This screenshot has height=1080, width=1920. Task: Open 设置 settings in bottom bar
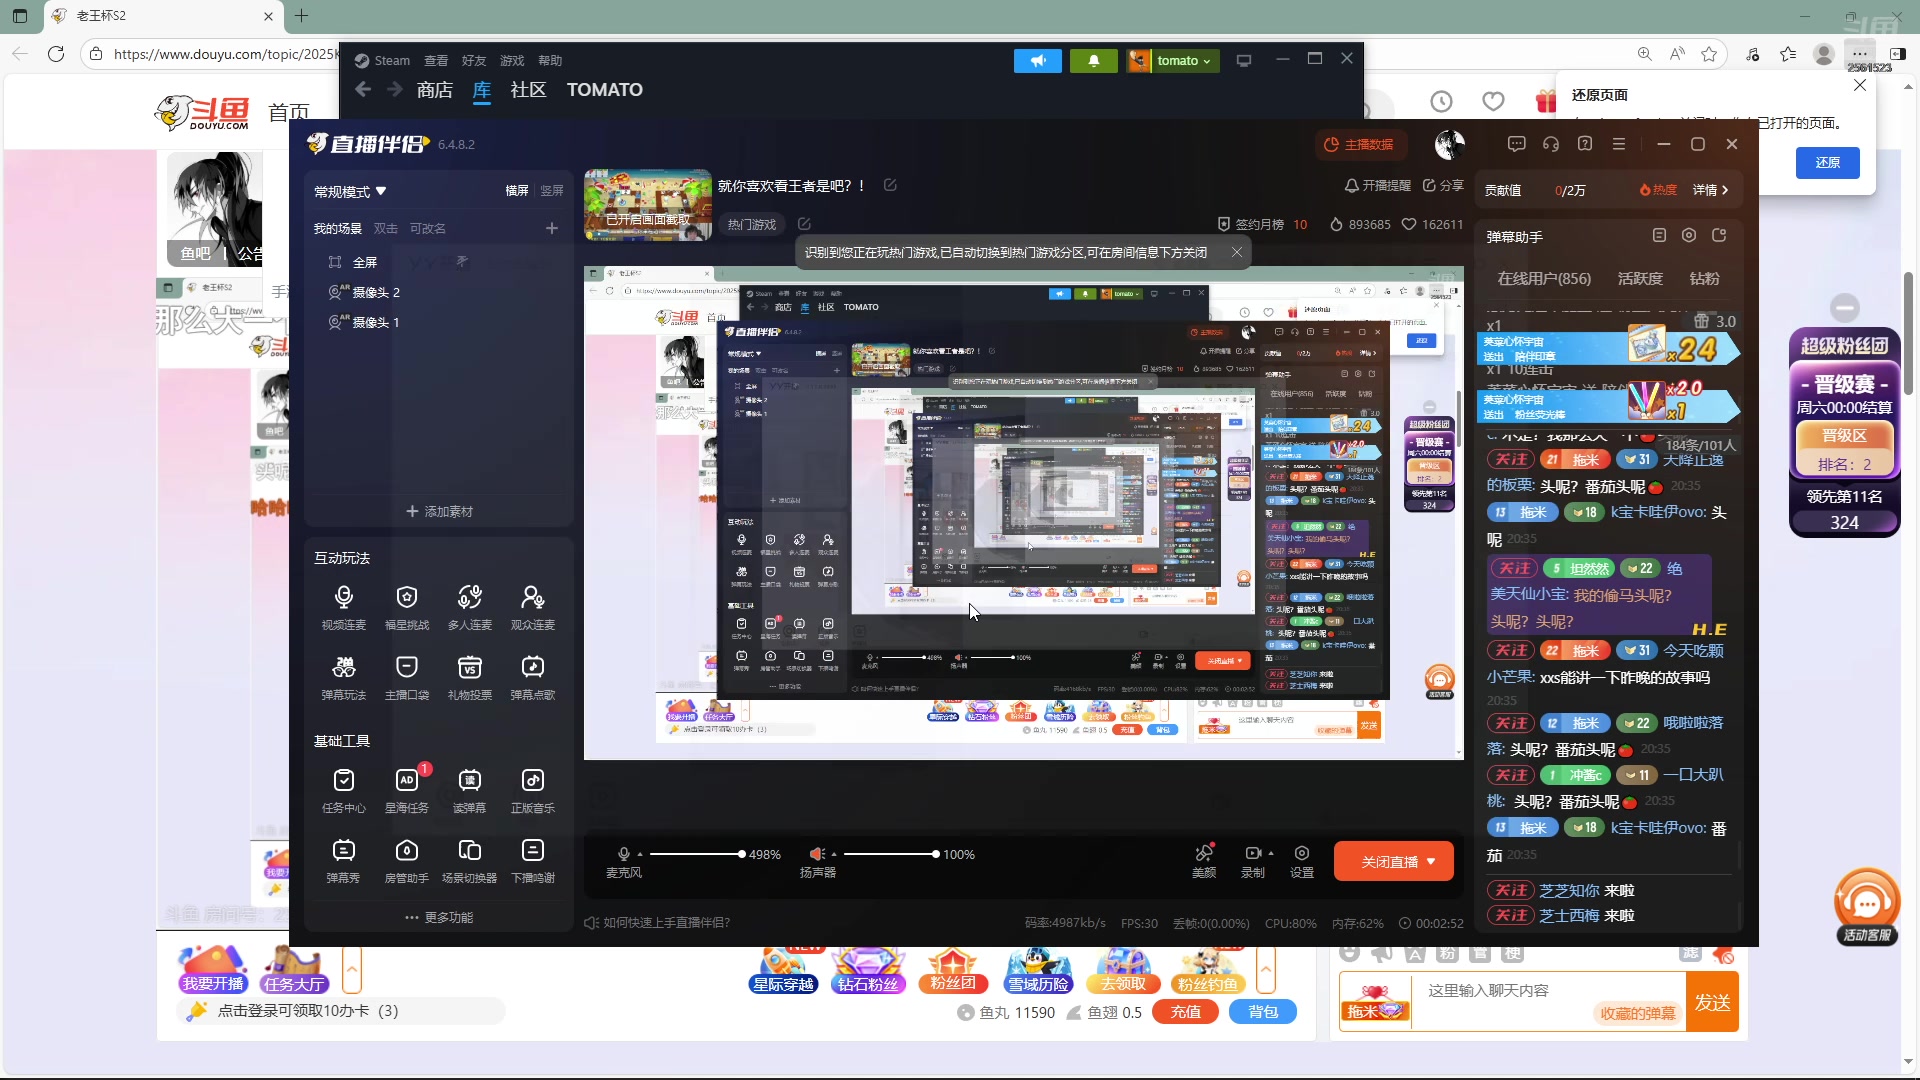pos(1302,861)
